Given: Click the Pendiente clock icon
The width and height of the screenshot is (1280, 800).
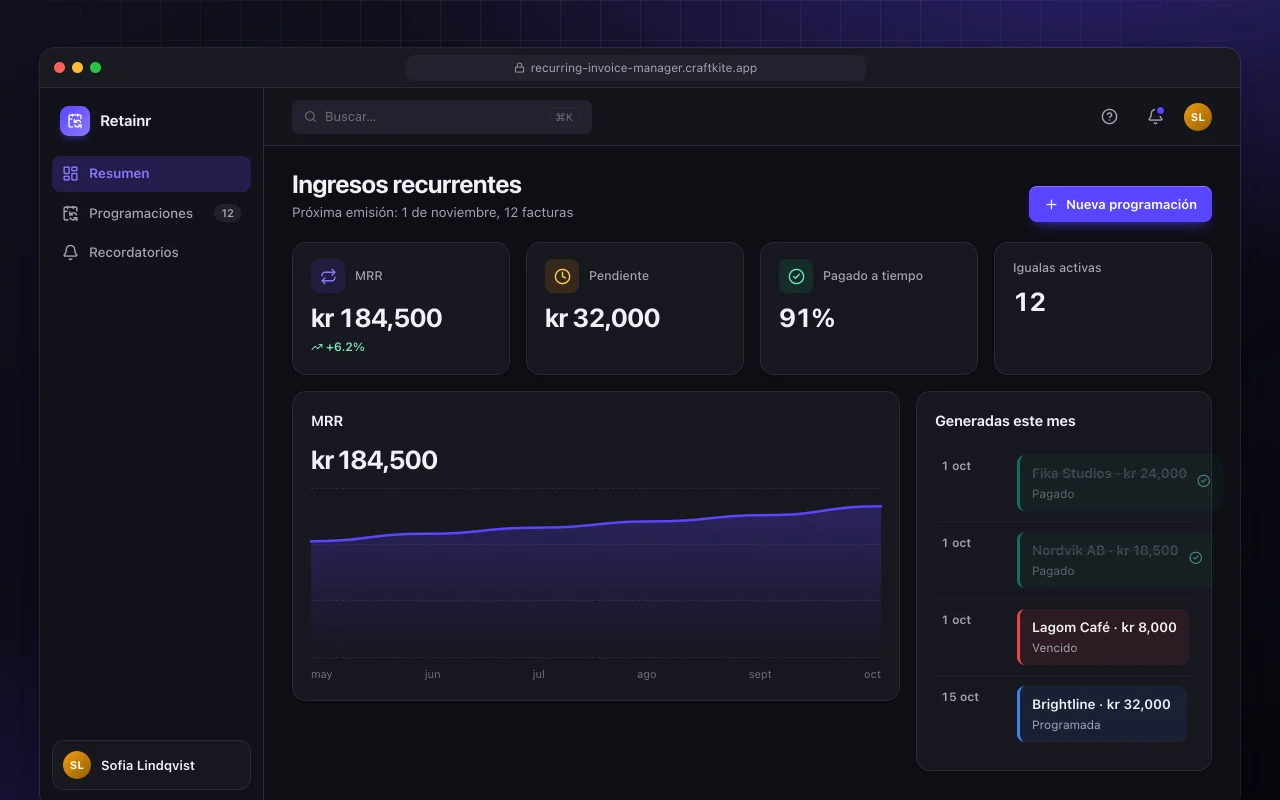Looking at the screenshot, I should point(562,276).
